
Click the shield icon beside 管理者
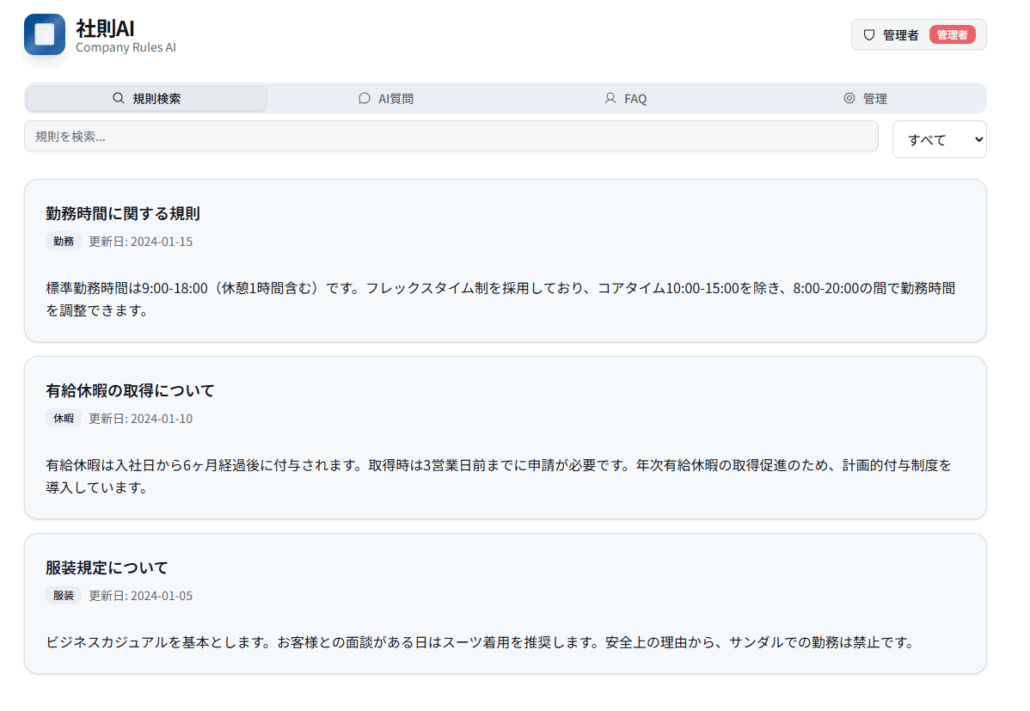(869, 35)
